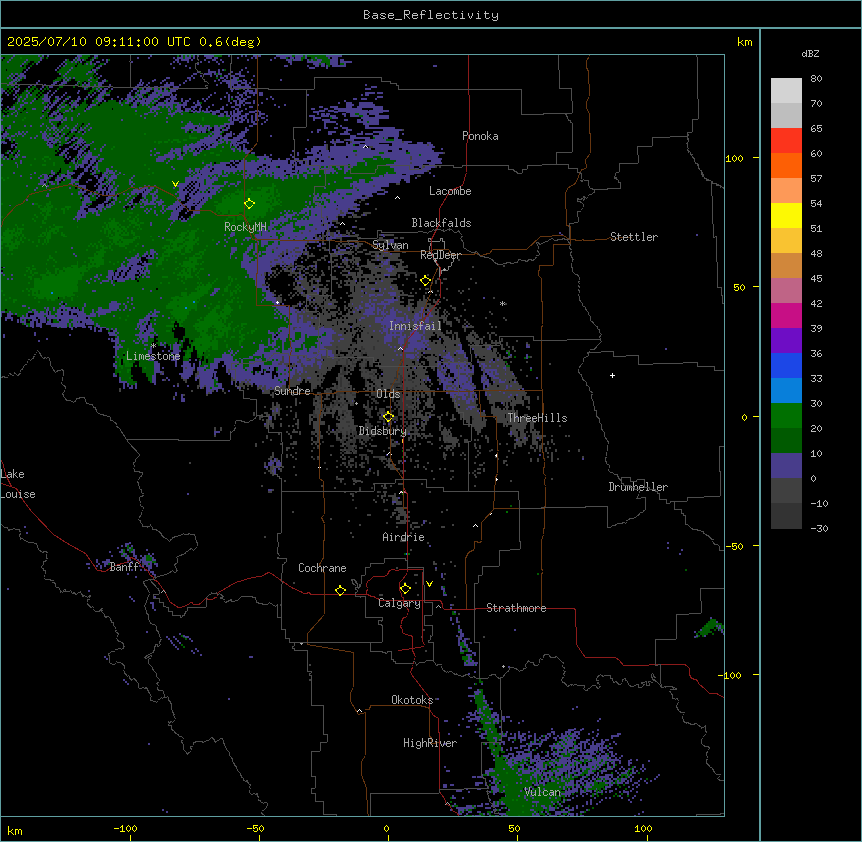This screenshot has height=842, width=862.
Task: Click the Okotoks label
Action: (412, 700)
